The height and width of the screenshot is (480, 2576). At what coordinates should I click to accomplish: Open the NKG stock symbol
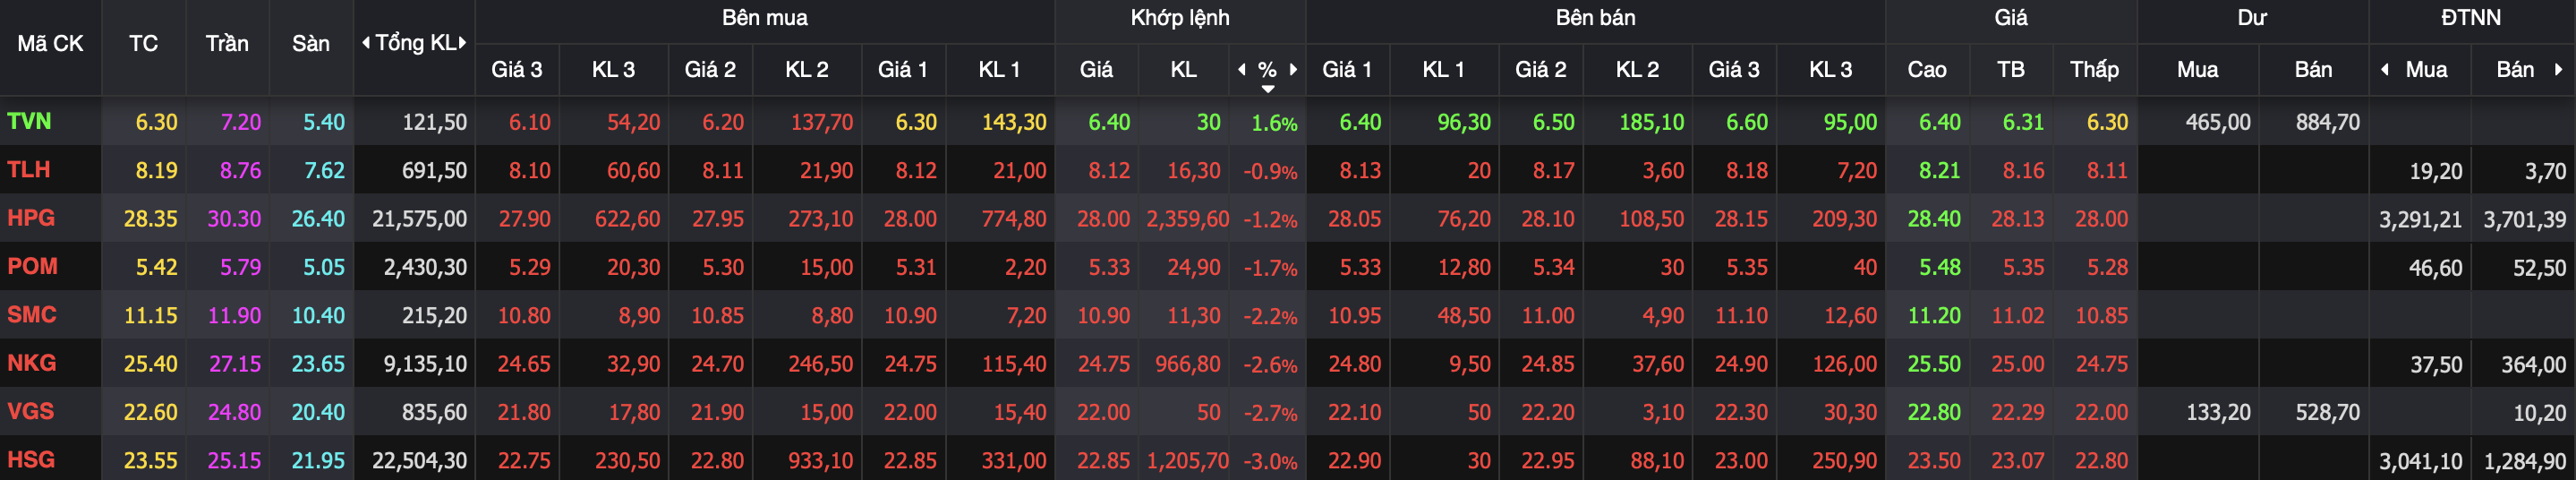[x=32, y=363]
